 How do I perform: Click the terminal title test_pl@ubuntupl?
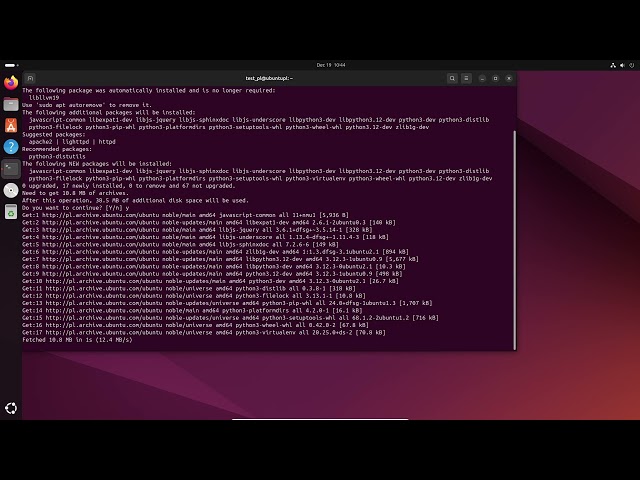pyautogui.click(x=269, y=78)
